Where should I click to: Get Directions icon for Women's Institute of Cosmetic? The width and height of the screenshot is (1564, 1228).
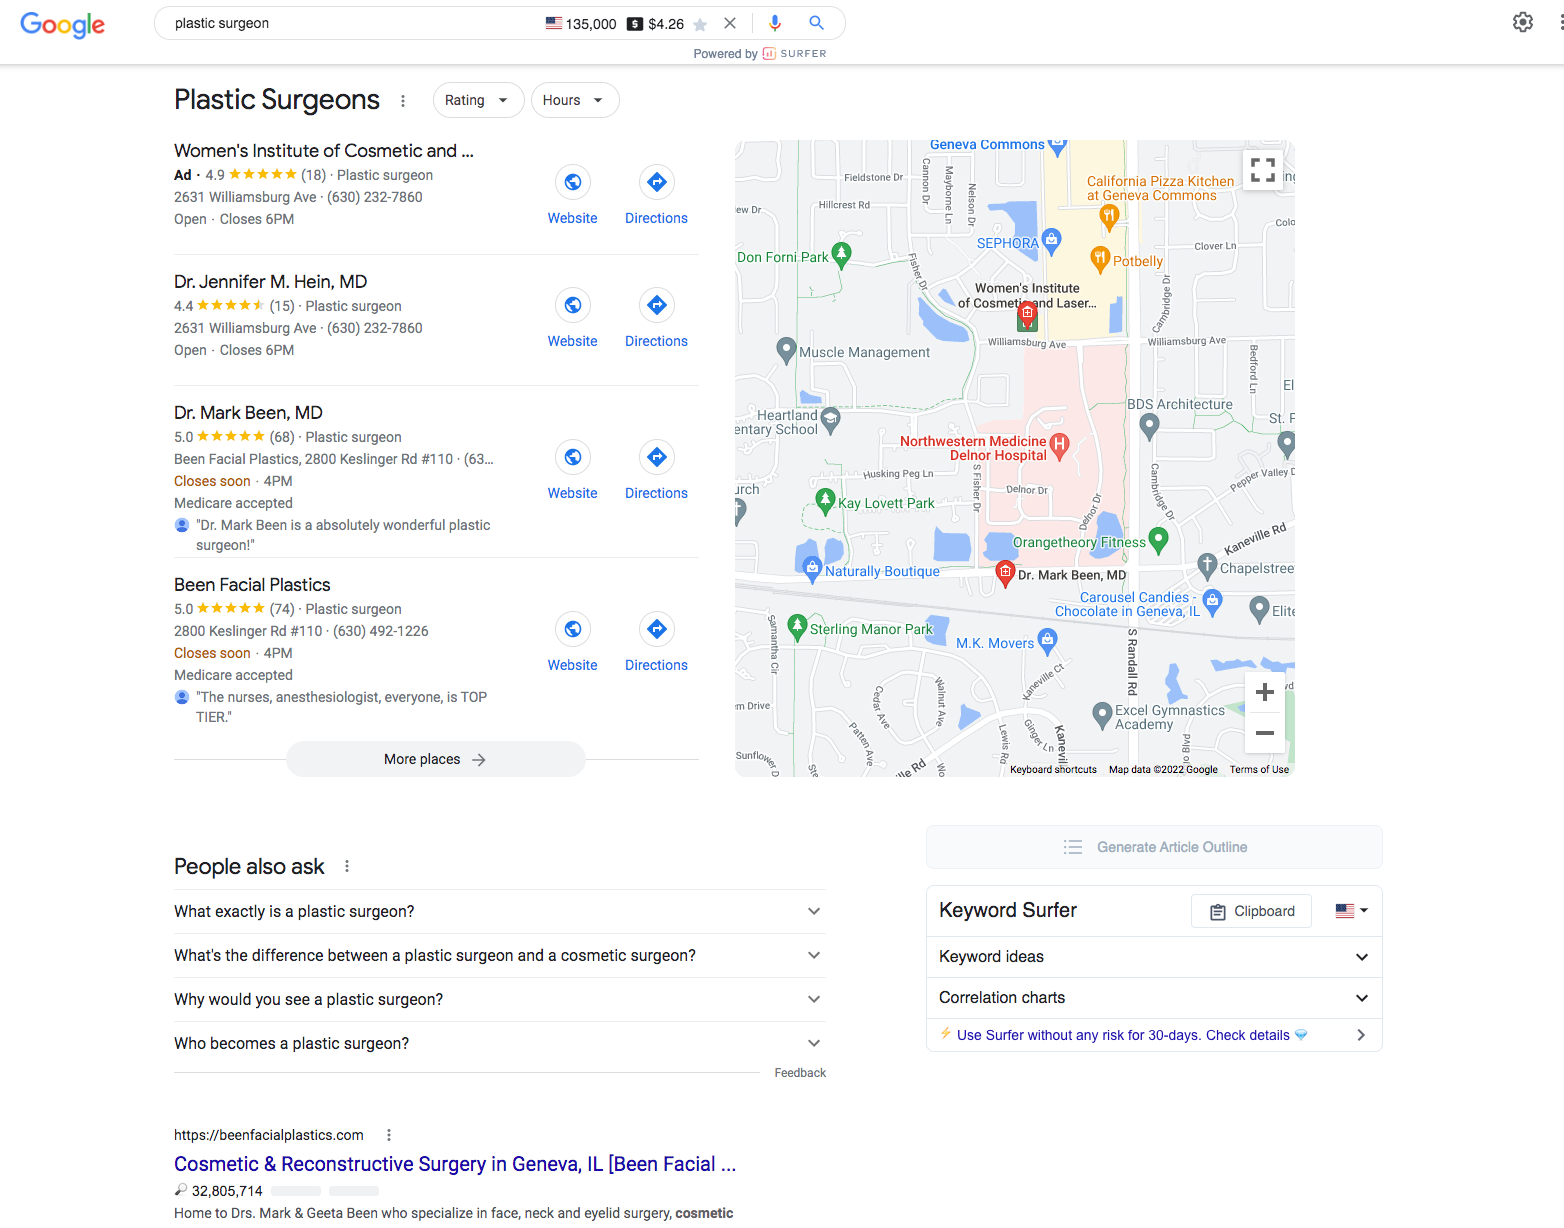point(657,182)
